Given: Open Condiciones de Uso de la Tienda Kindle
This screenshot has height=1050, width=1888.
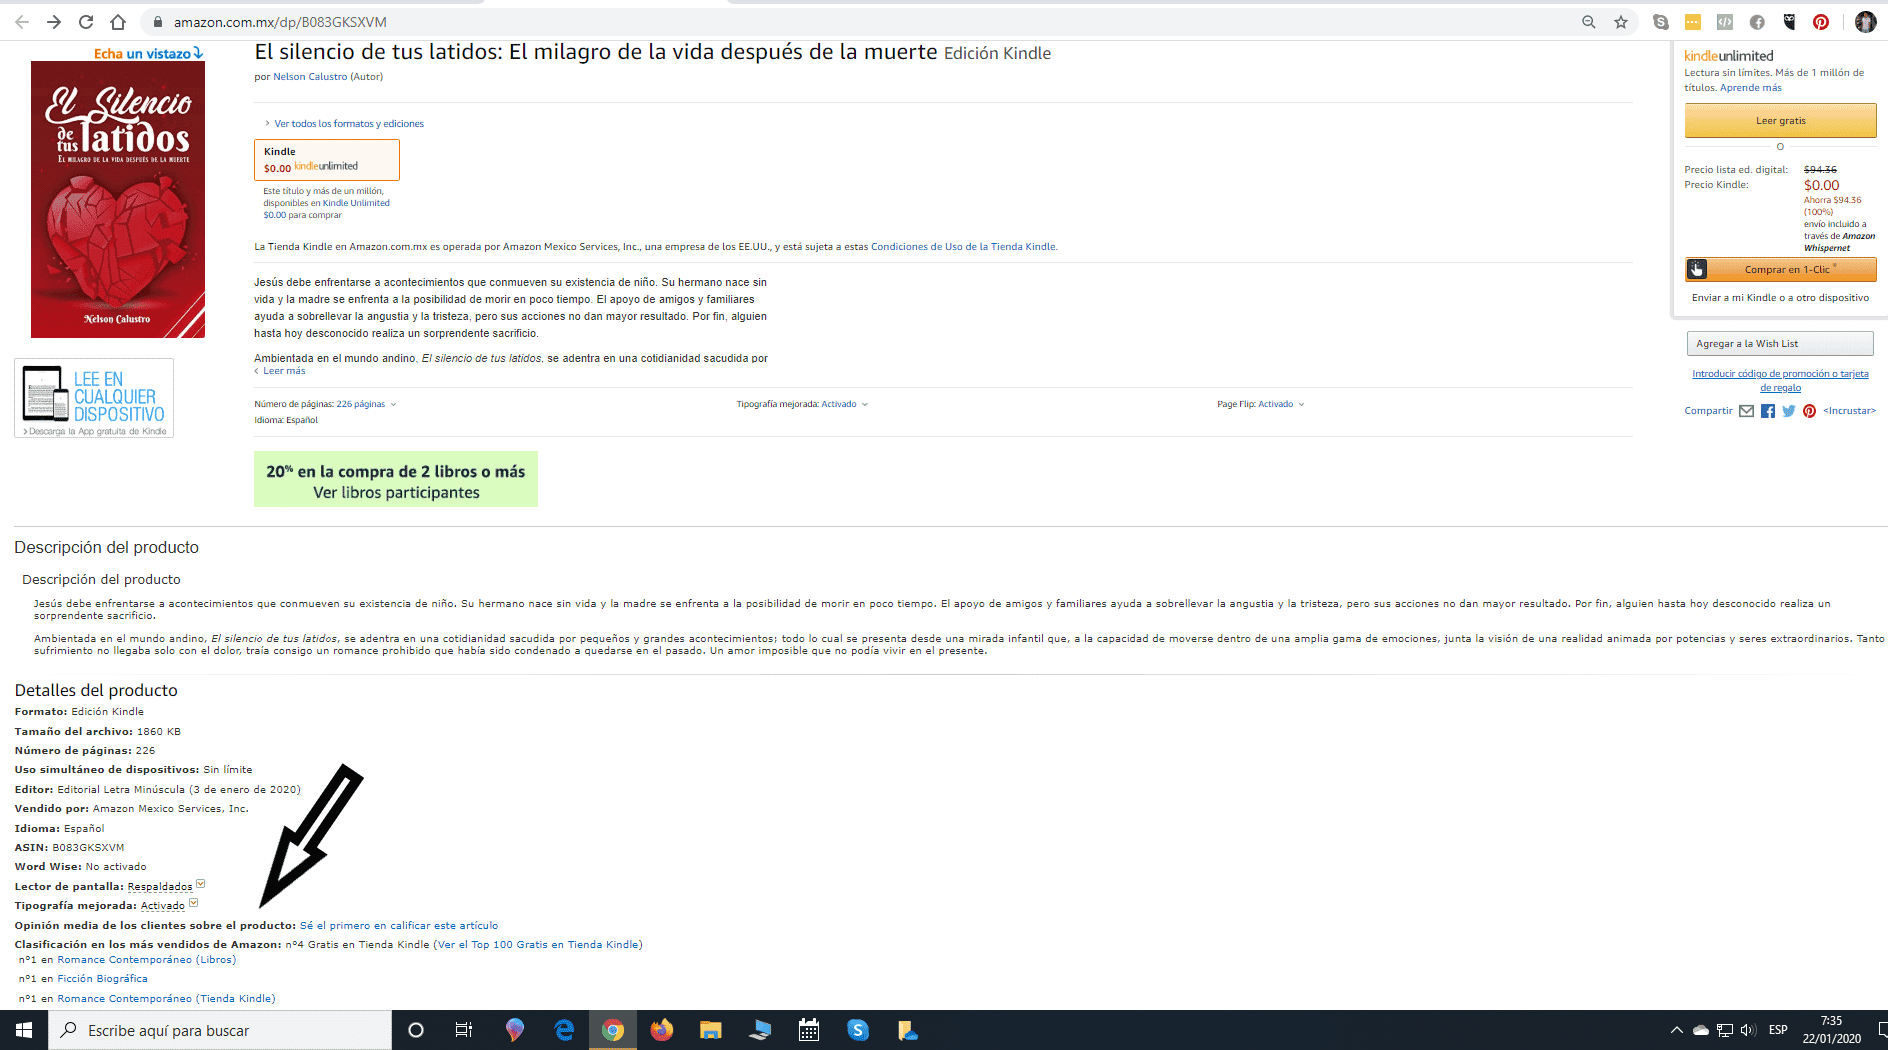Looking at the screenshot, I should (963, 247).
